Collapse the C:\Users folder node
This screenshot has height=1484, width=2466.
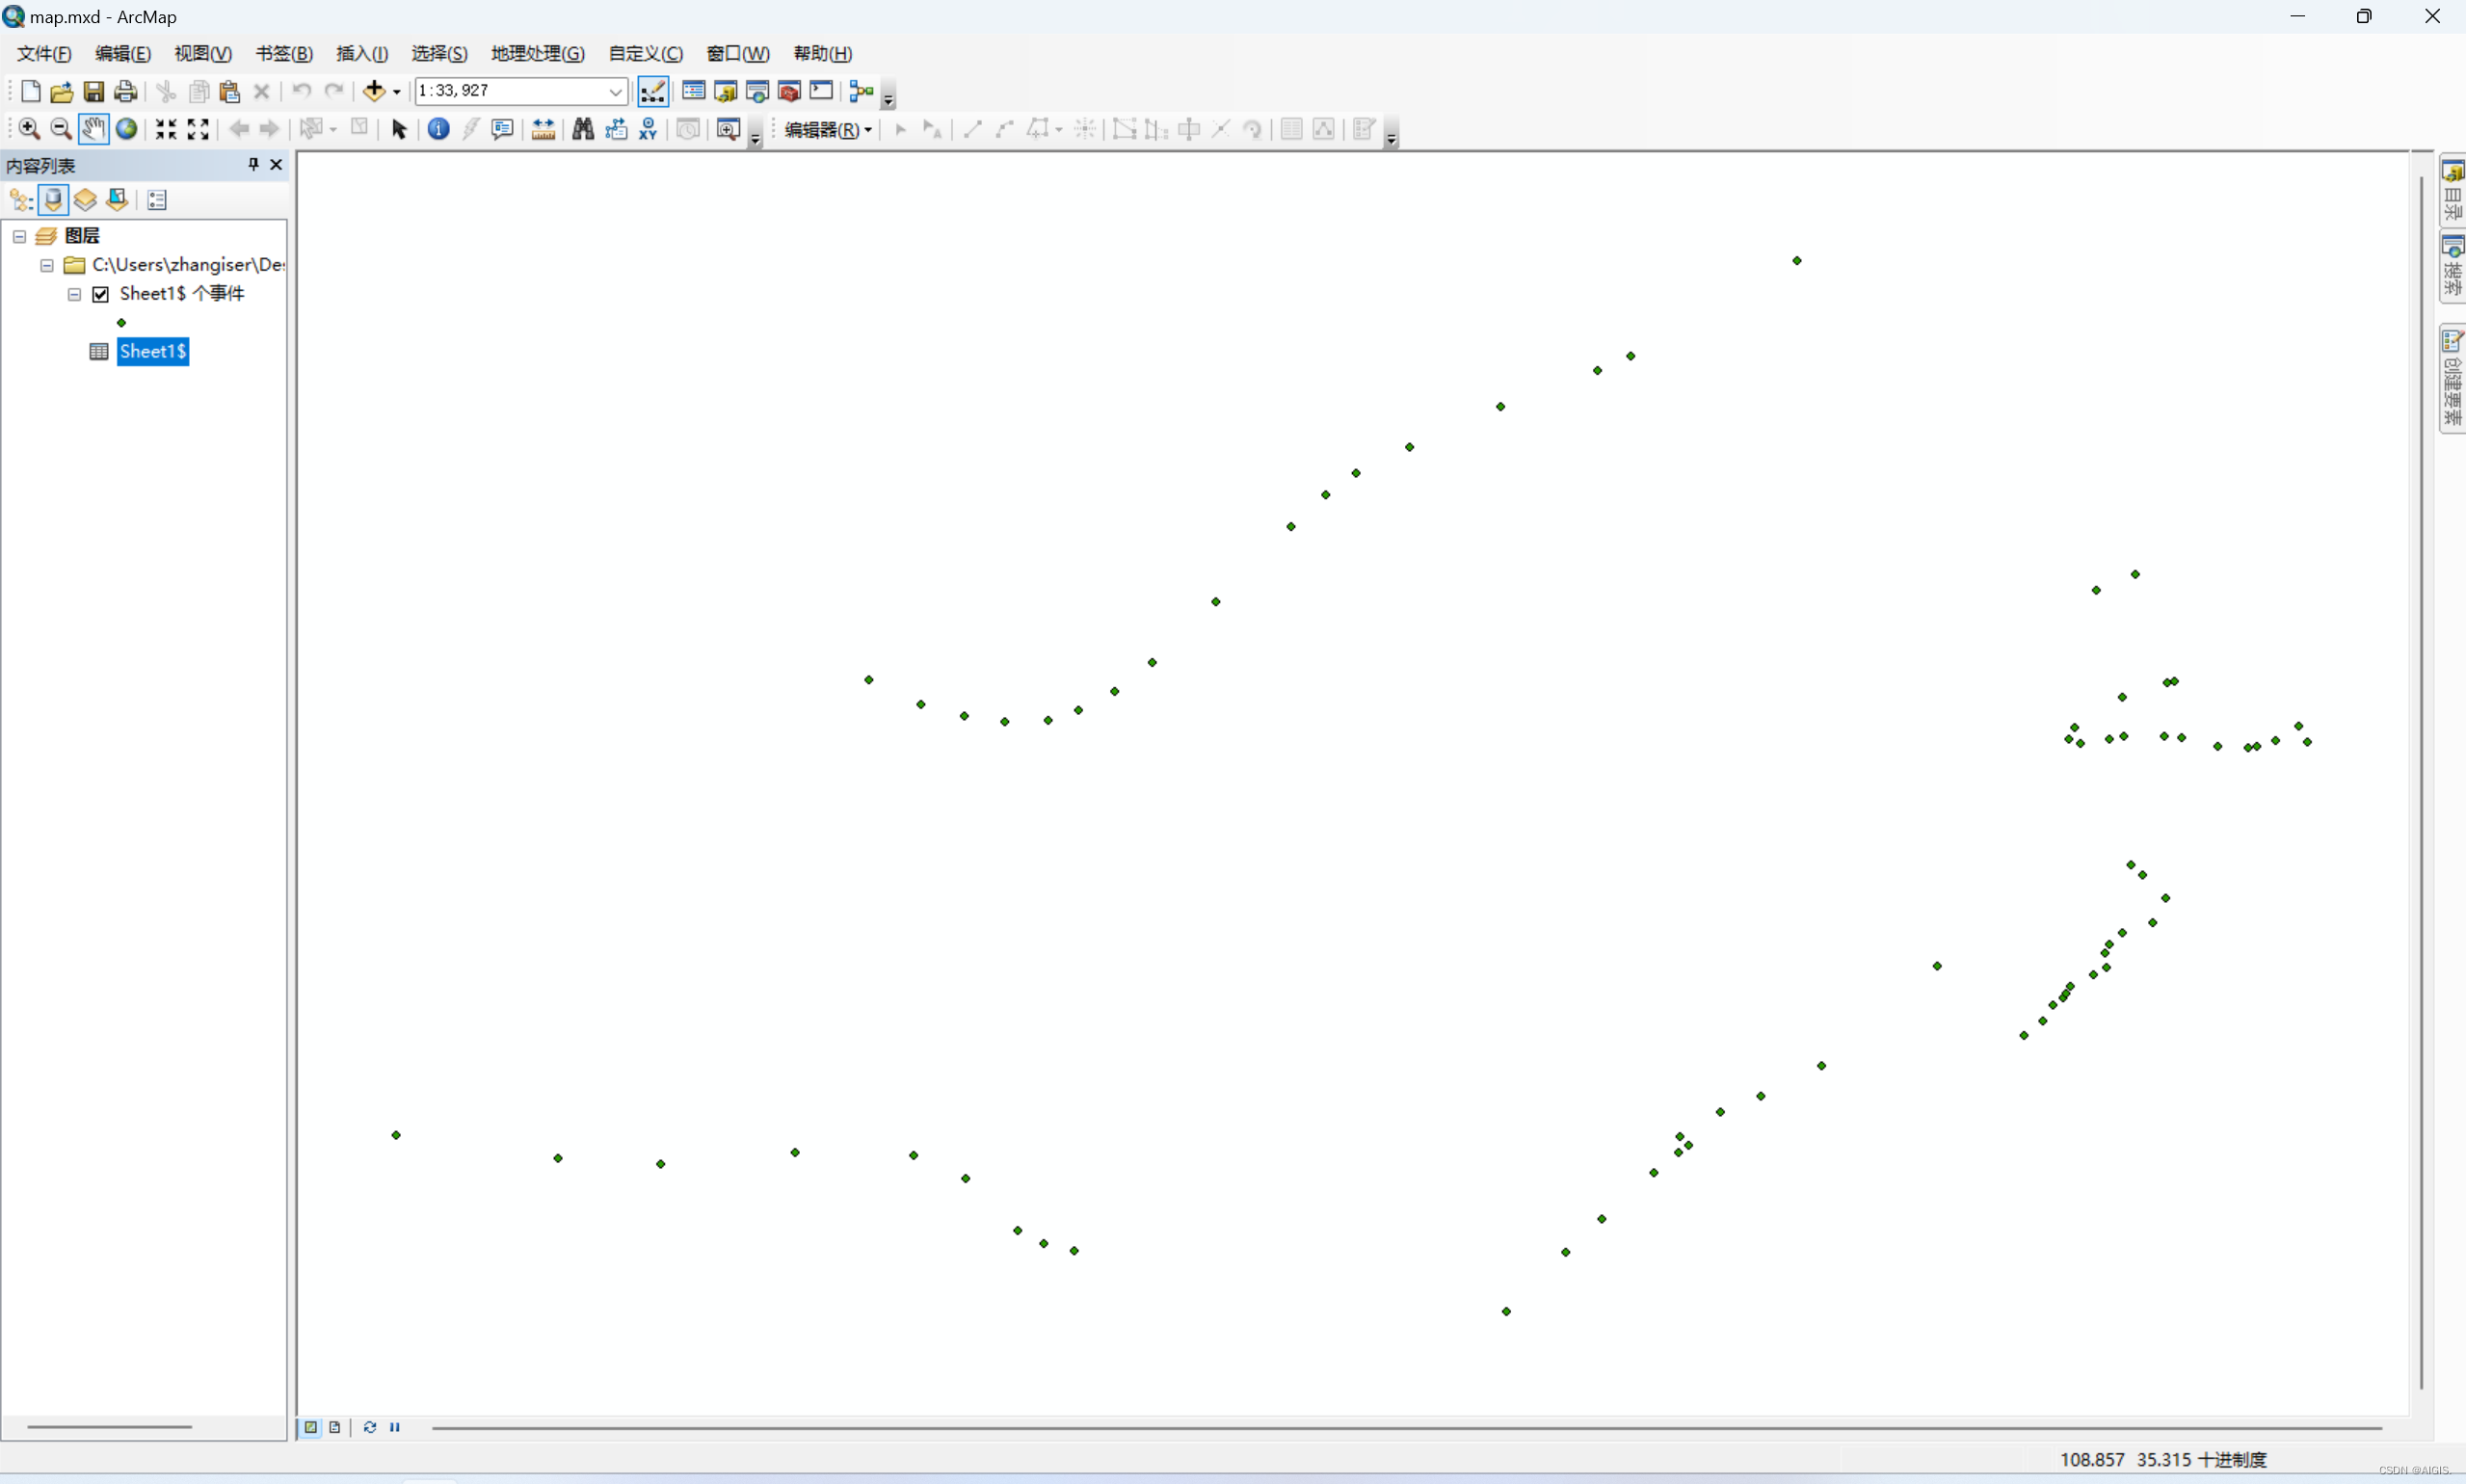47,265
